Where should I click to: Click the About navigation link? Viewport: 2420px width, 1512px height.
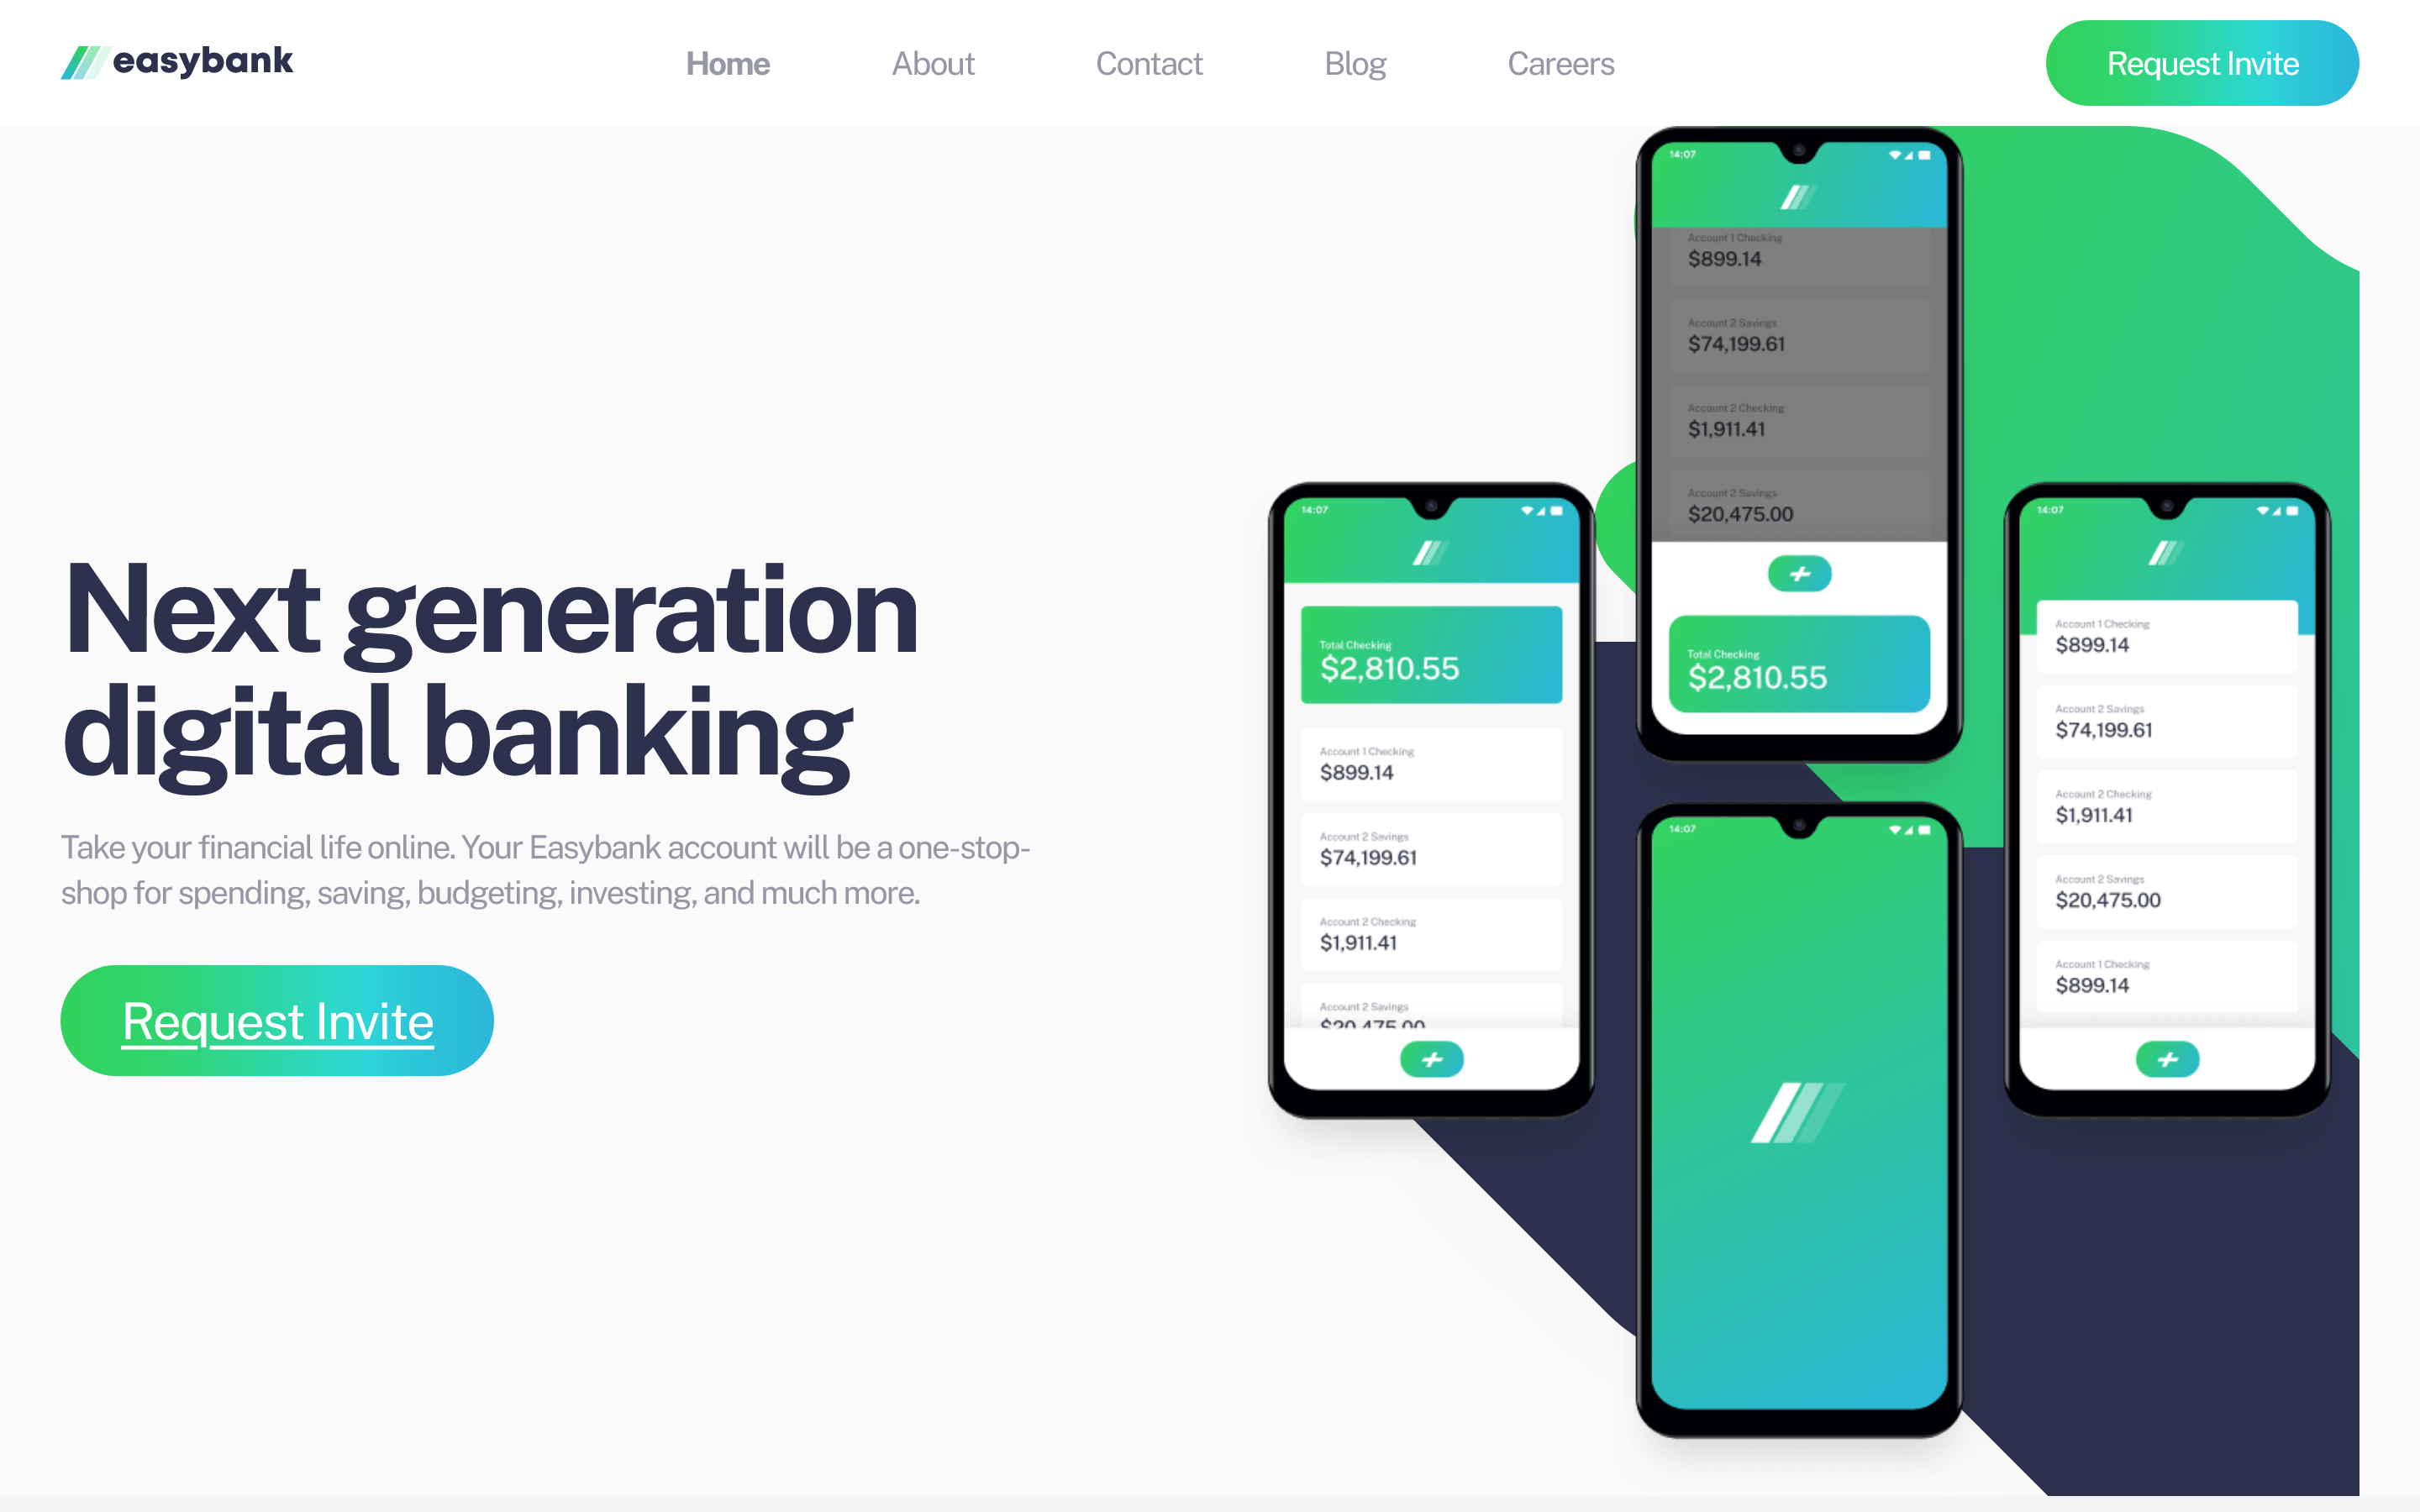coord(932,63)
